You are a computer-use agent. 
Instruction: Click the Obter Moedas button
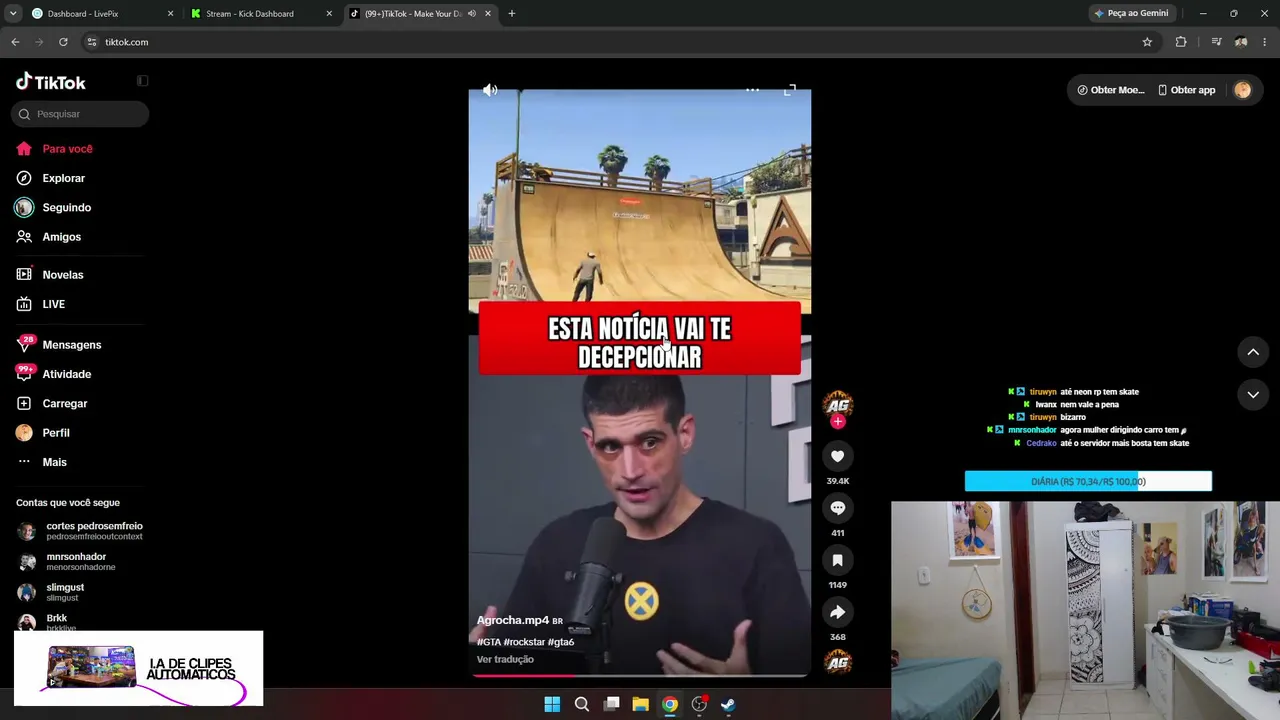tap(1110, 90)
